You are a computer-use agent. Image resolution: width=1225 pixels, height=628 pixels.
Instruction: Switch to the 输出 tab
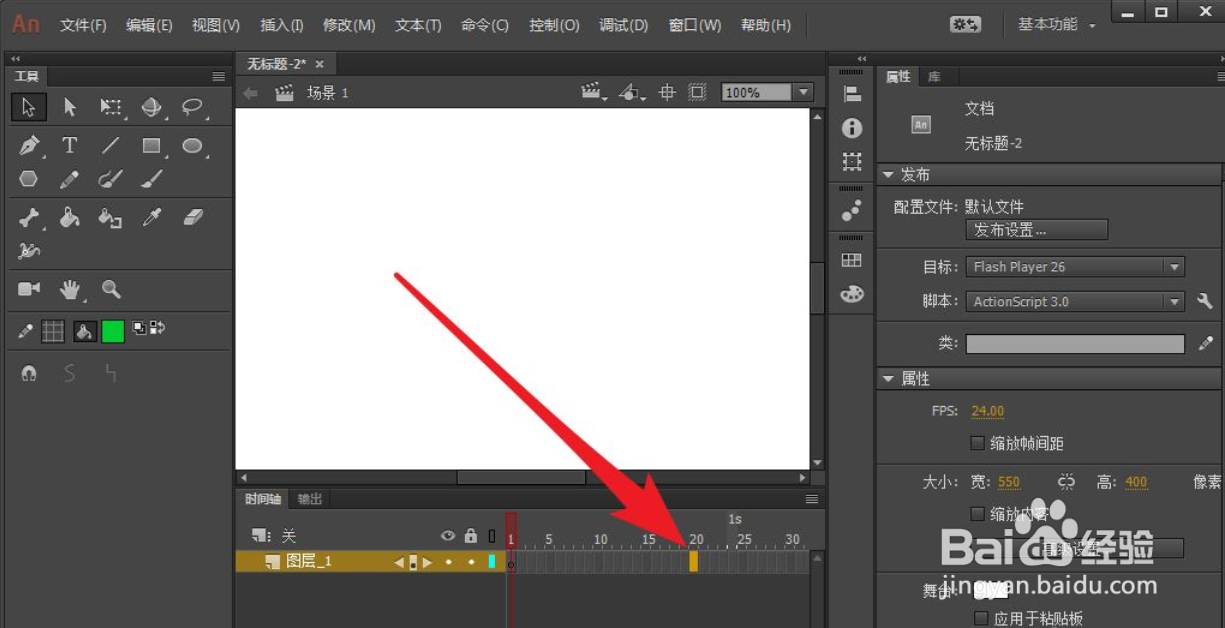[310, 499]
